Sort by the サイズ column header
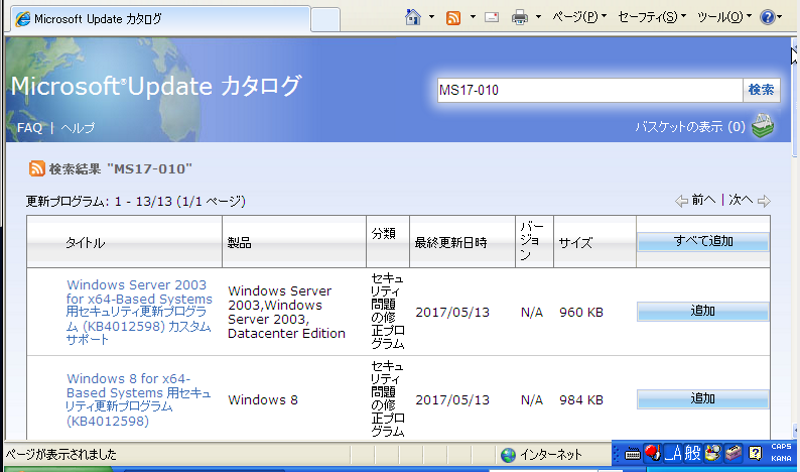800x472 pixels. [x=576, y=243]
